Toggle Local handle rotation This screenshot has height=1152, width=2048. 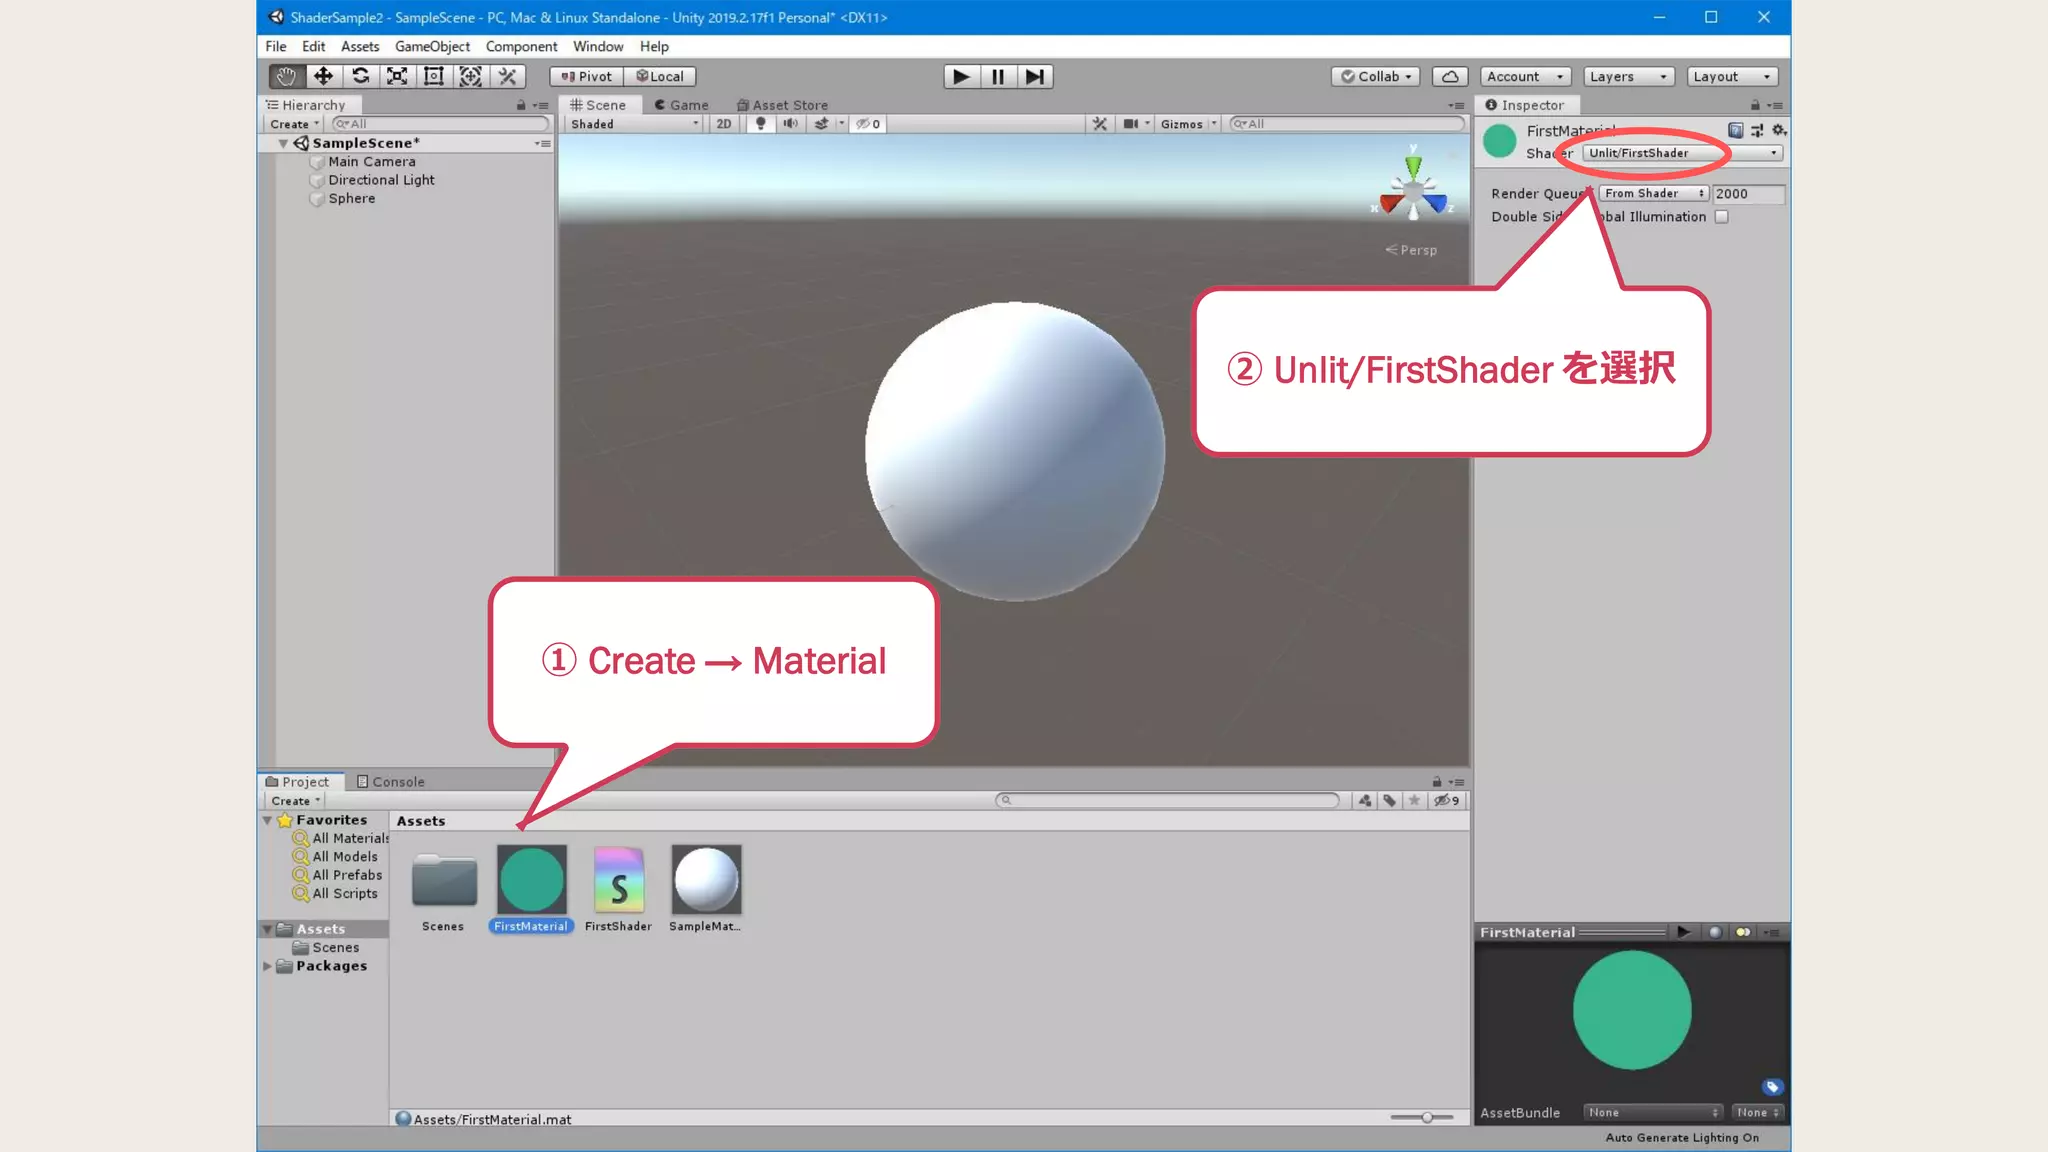tap(660, 76)
